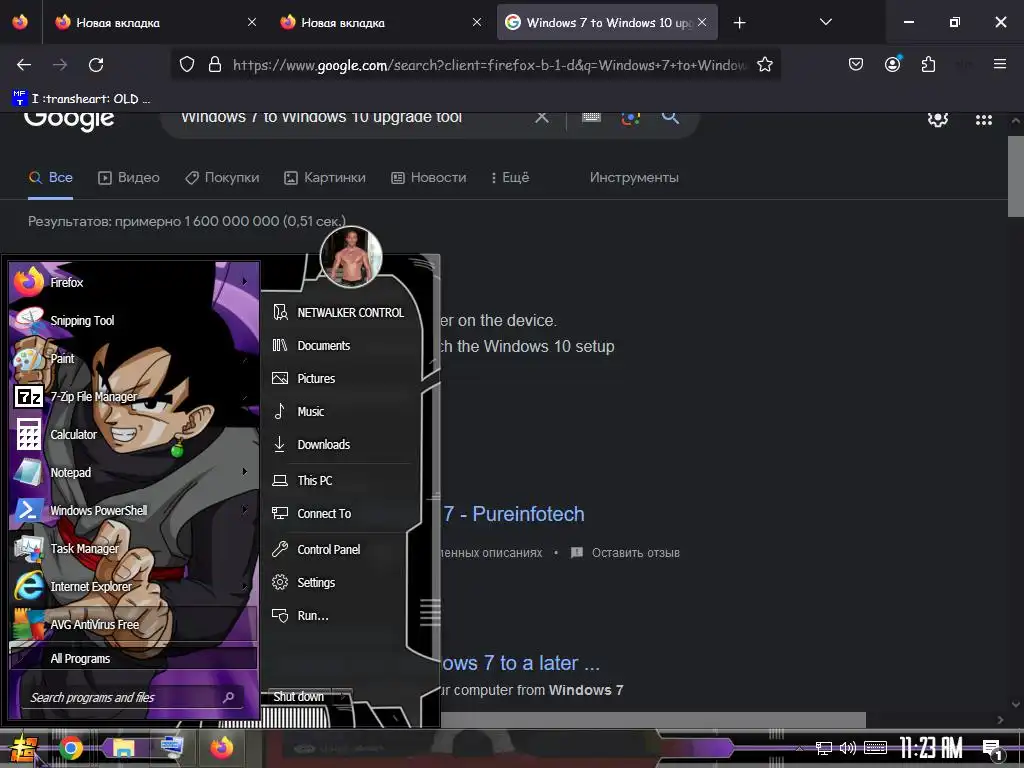Launch Windows PowerShell
Viewport: 1024px width, 768px height.
133,510
